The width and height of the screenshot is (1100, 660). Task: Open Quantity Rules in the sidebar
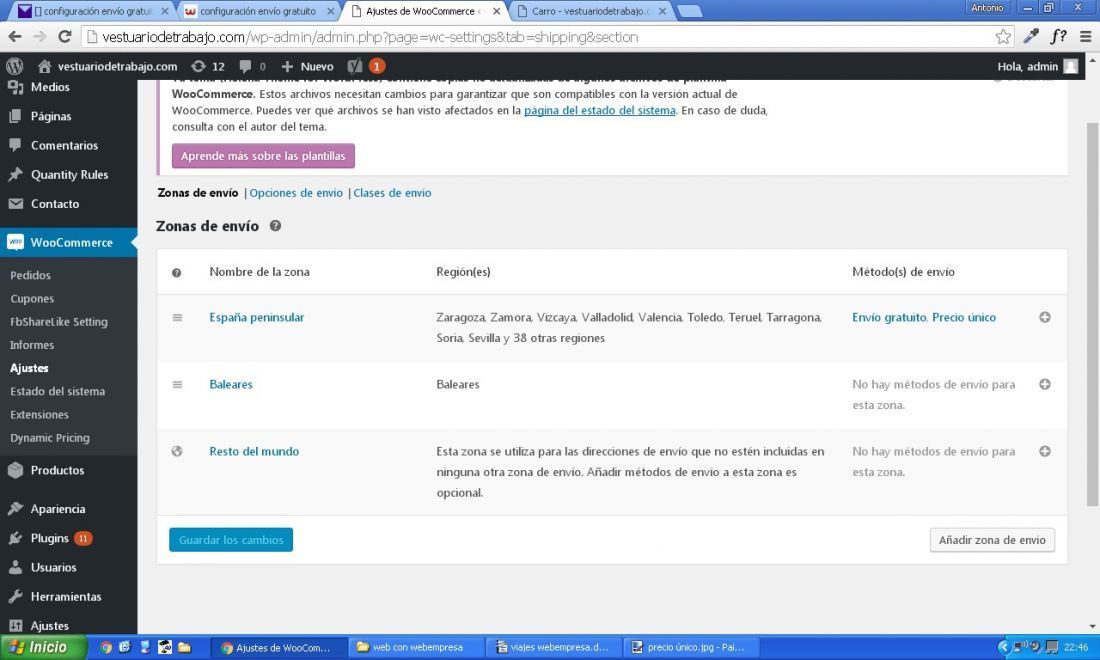69,175
